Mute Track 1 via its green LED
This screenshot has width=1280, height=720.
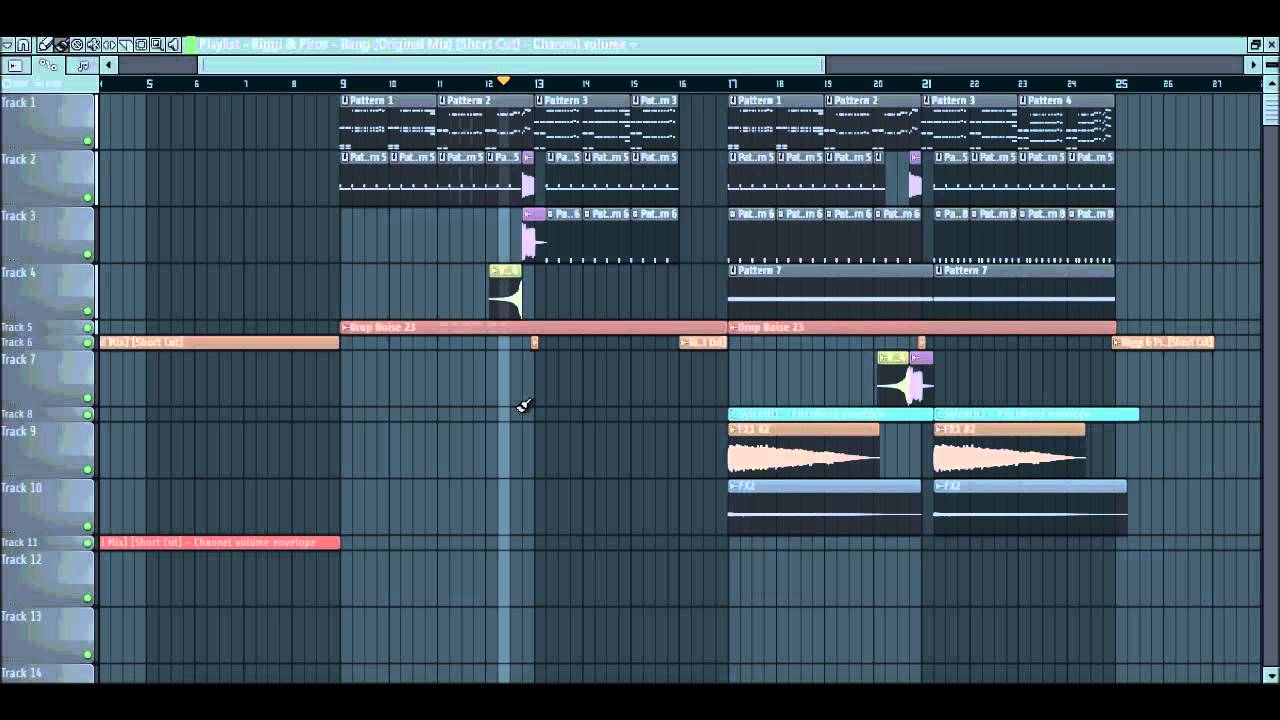[x=88, y=141]
